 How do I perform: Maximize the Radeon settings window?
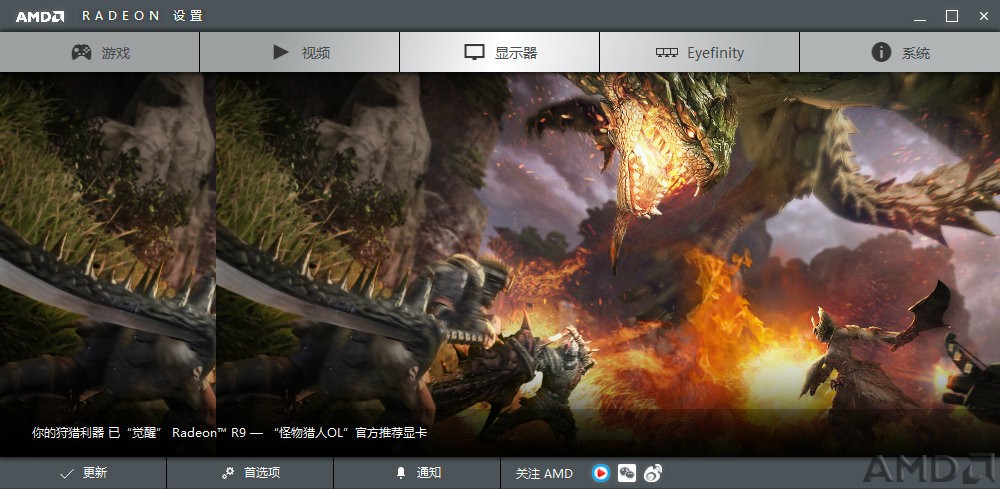952,17
